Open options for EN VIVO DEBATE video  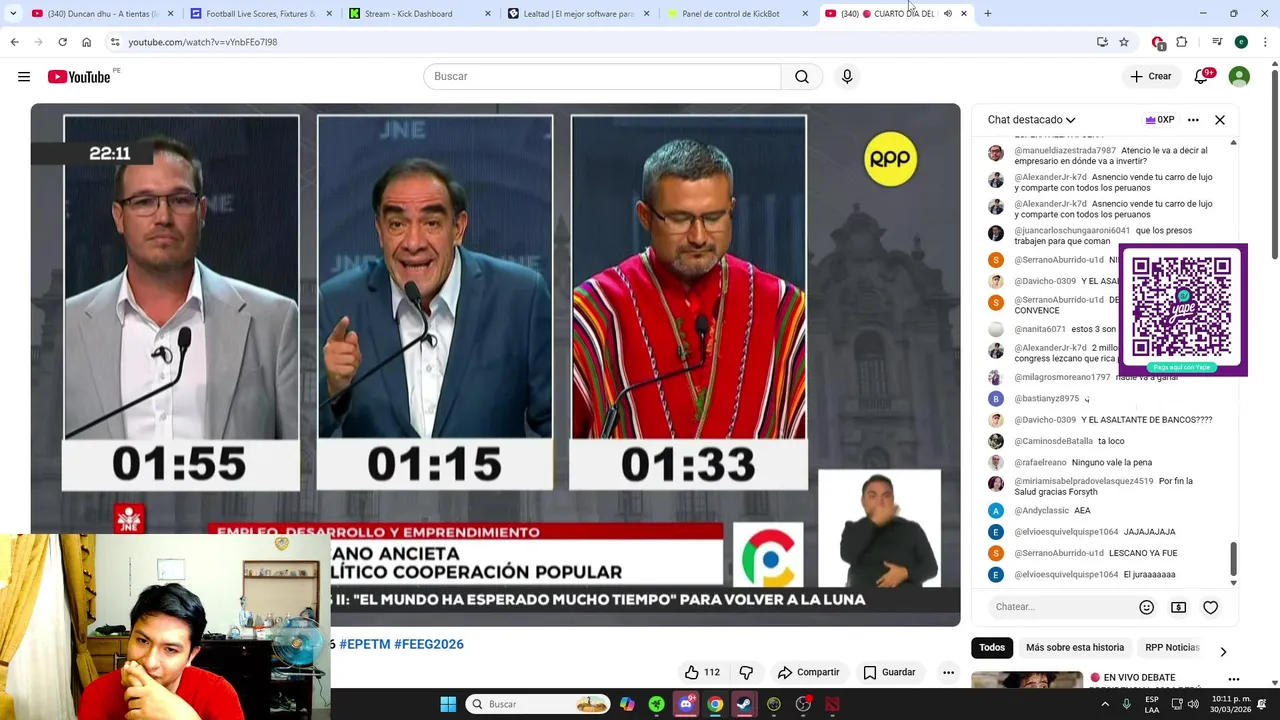(x=1233, y=680)
